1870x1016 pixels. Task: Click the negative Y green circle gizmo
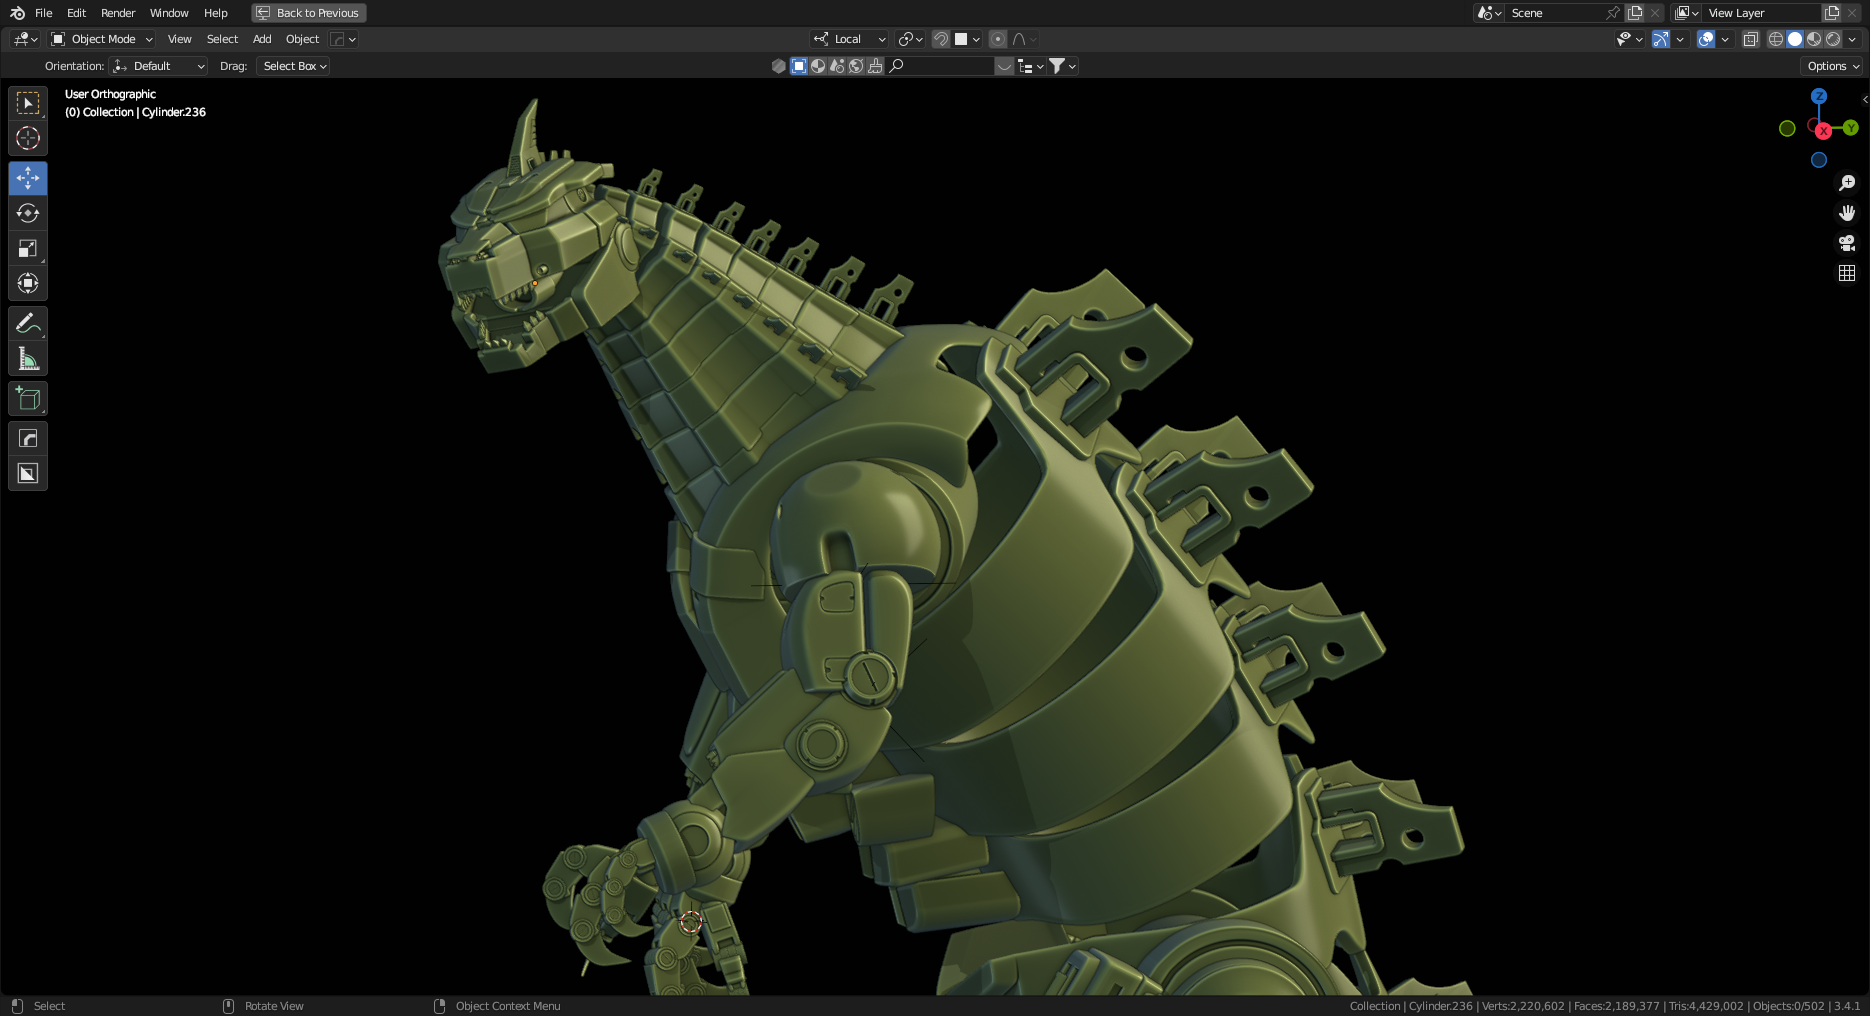(x=1787, y=128)
